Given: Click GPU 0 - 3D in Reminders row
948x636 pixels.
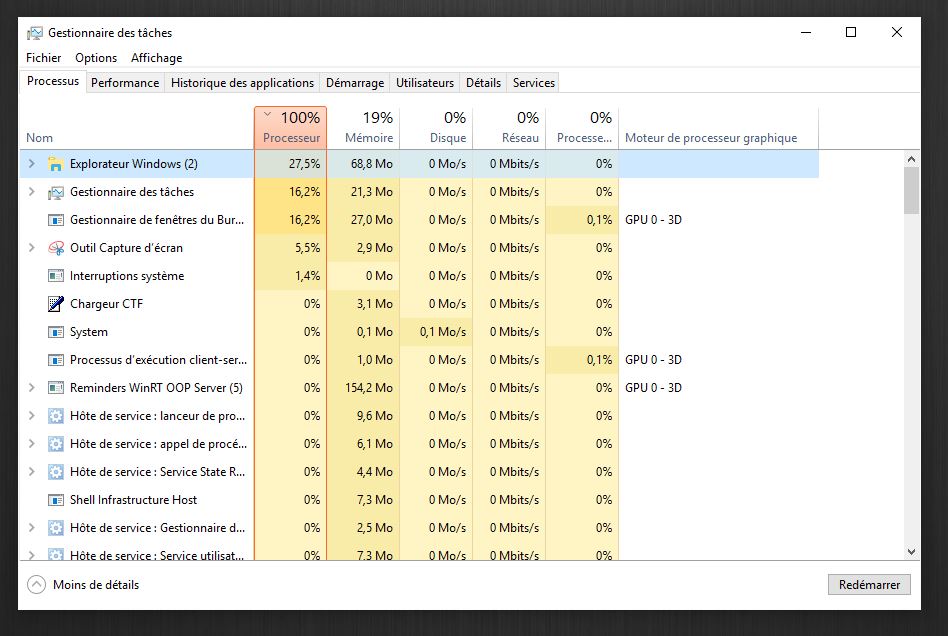Looking at the screenshot, I should [653, 388].
